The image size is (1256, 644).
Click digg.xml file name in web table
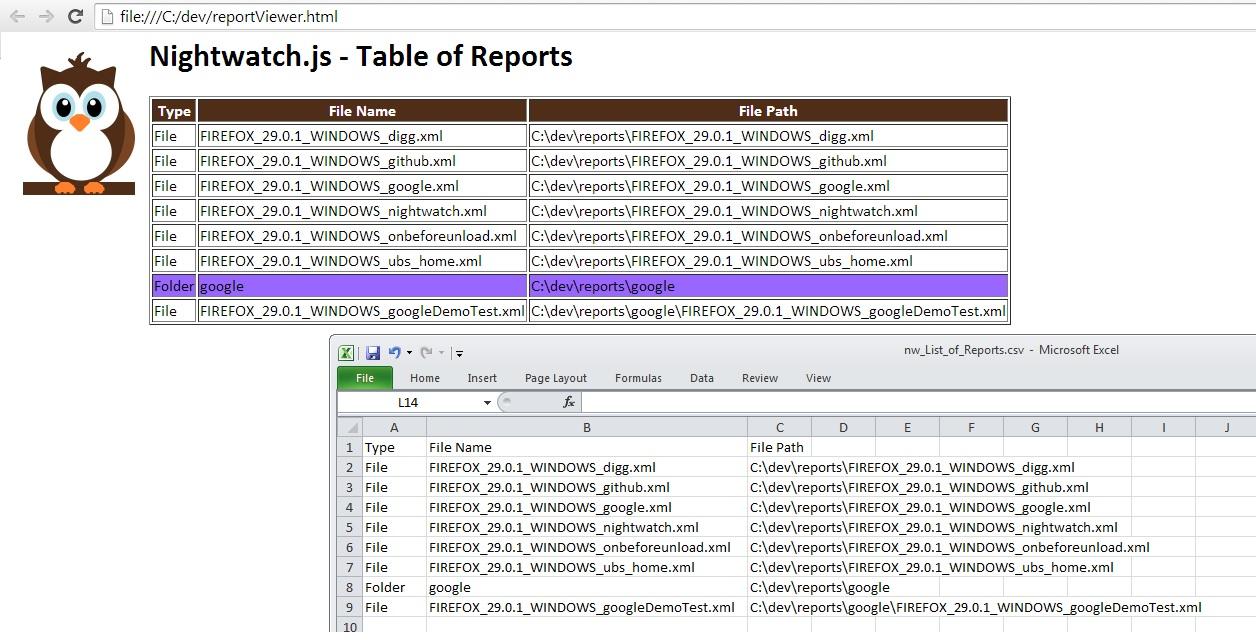click(x=362, y=136)
